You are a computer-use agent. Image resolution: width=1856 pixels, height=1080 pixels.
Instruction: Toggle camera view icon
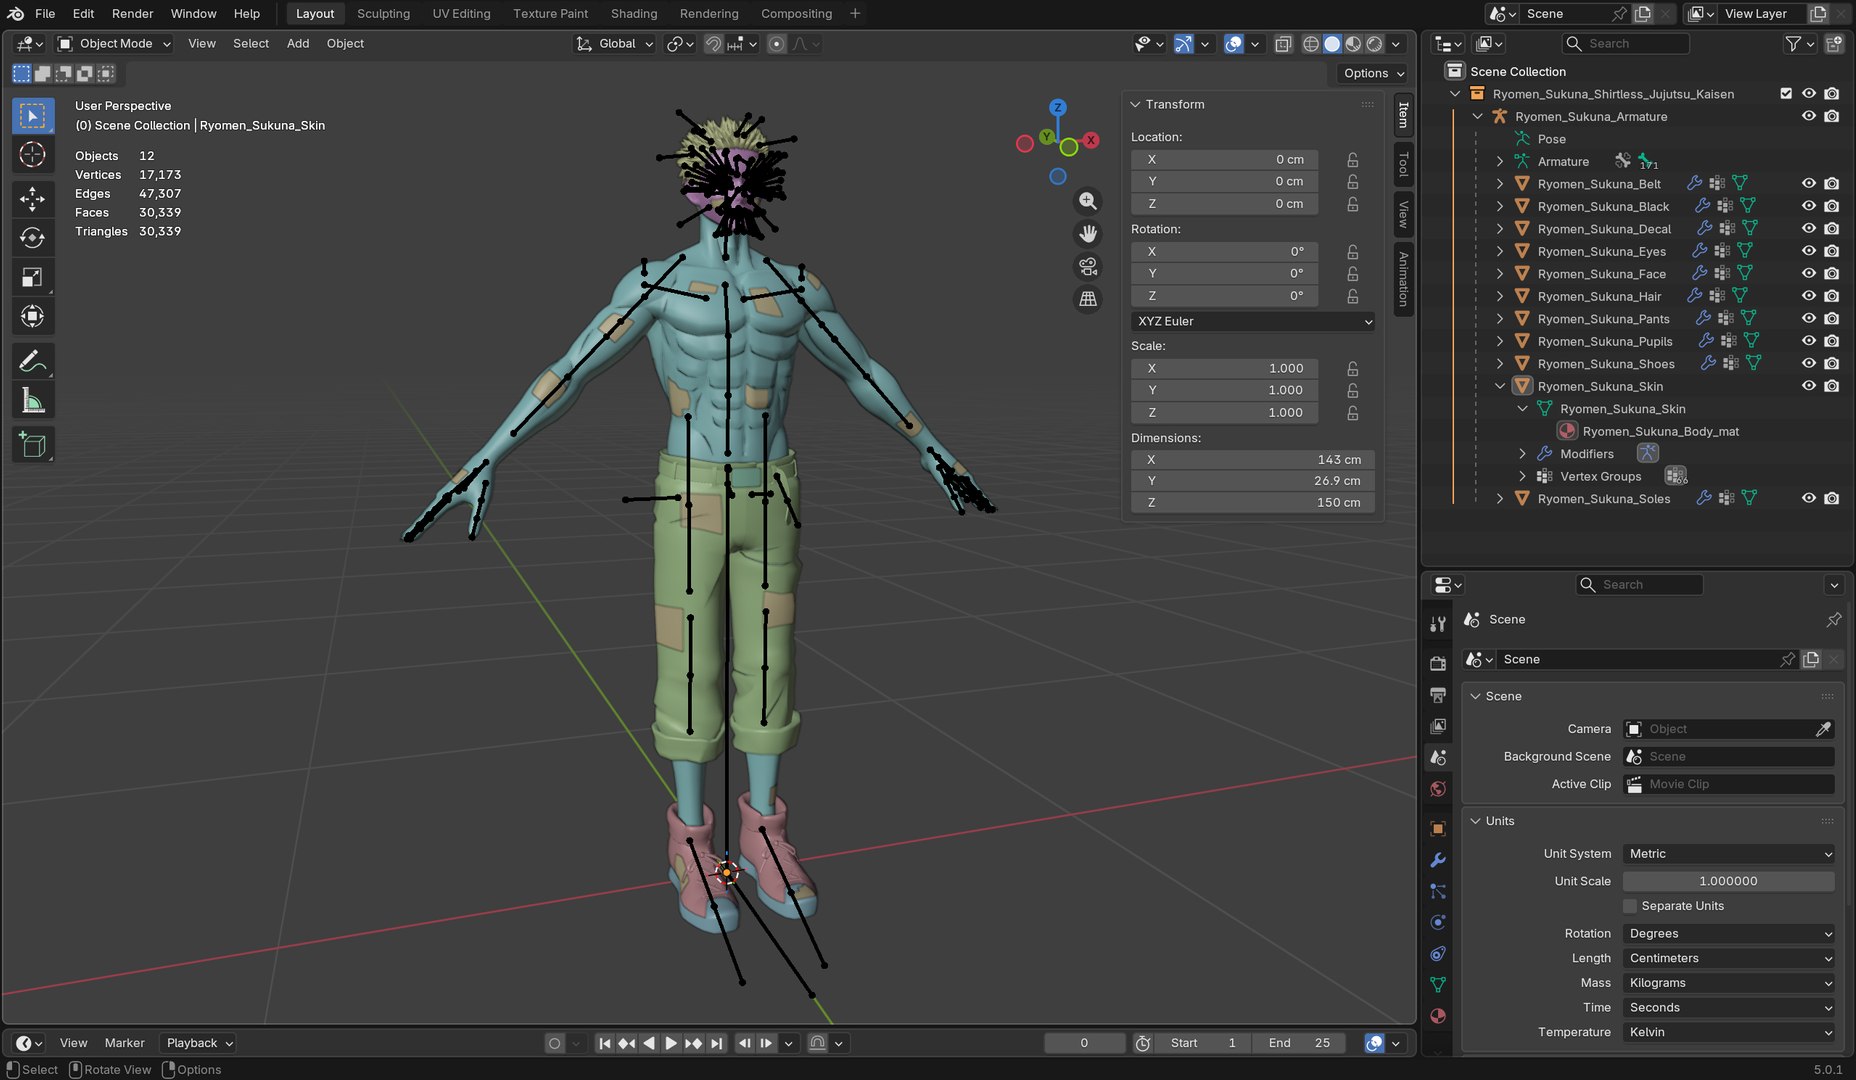1087,267
